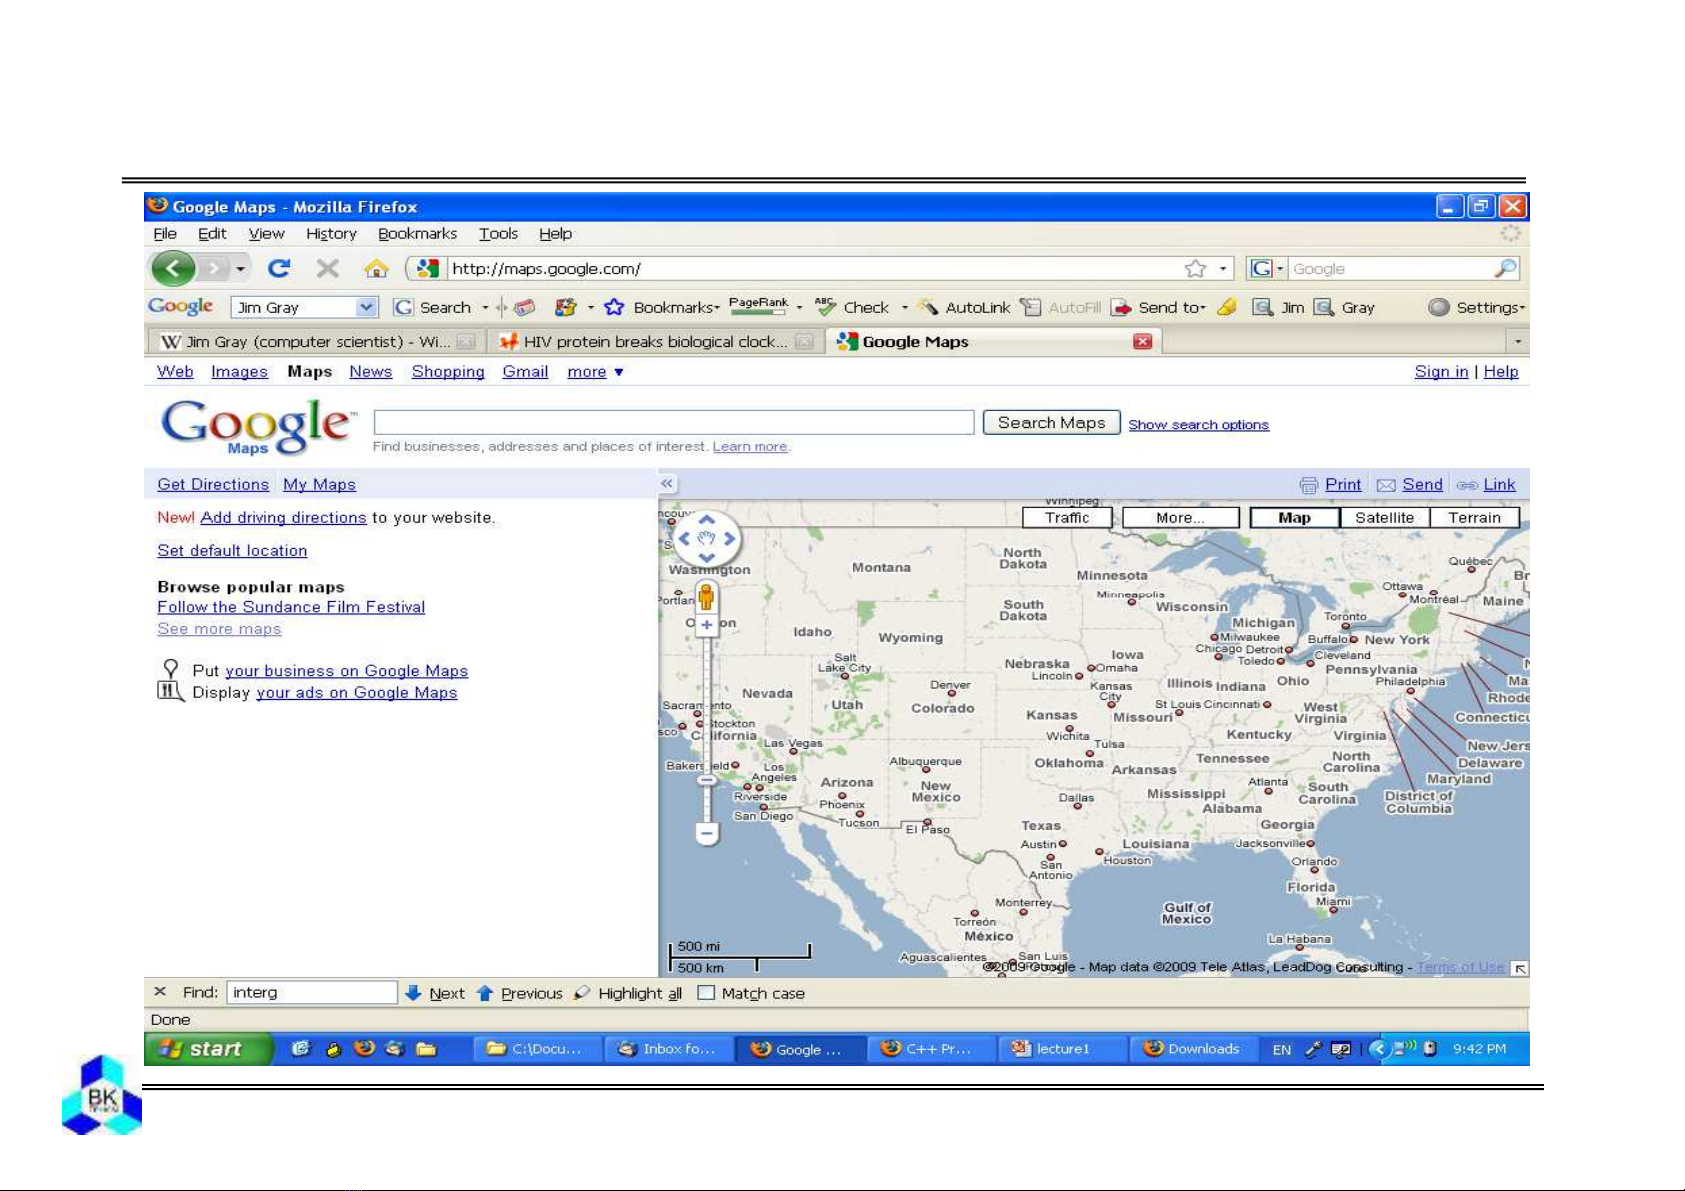Screen dimensions: 1685x1191
Task: Expand the more dropdown in Google navigation
Action: pos(595,372)
